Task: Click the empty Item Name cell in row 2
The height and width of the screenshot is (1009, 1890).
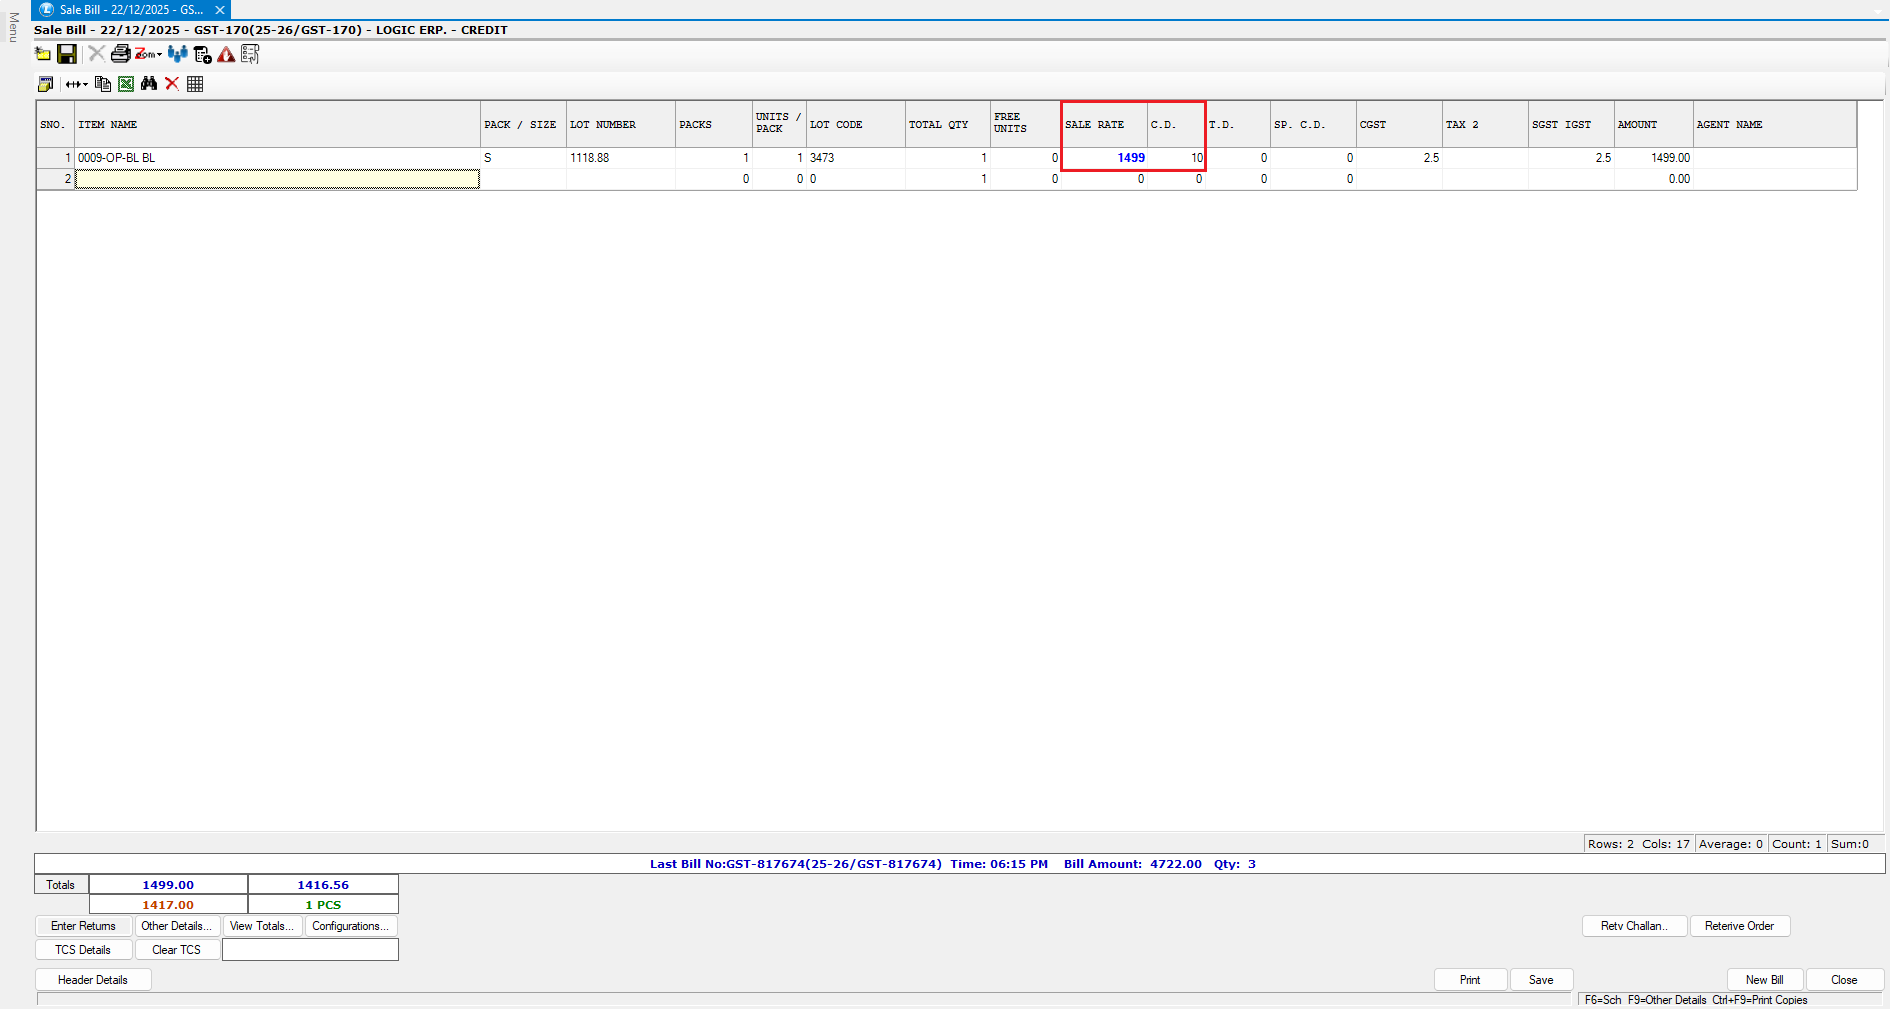Action: [277, 179]
